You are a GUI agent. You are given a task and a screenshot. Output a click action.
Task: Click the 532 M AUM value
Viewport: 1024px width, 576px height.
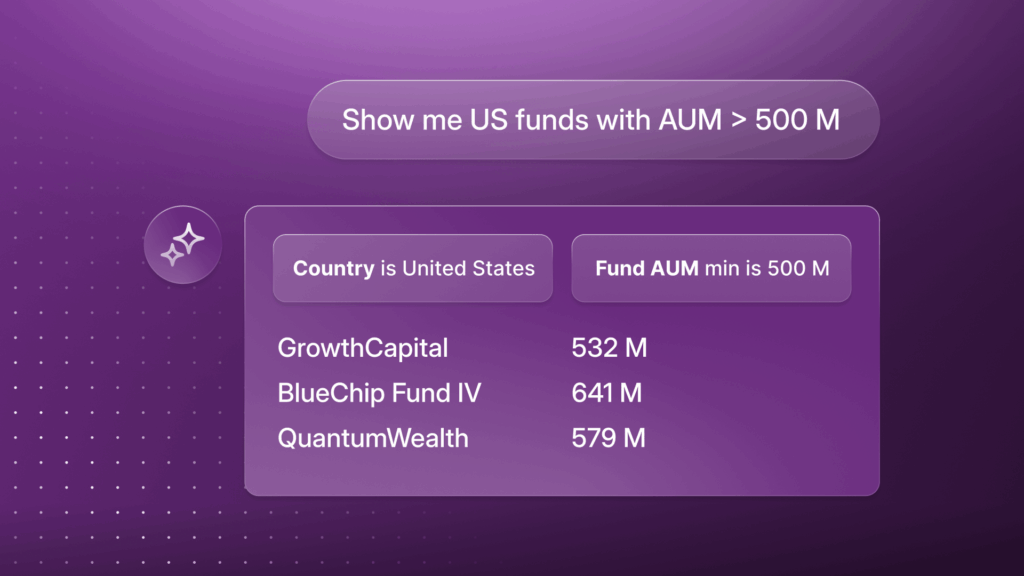point(609,348)
